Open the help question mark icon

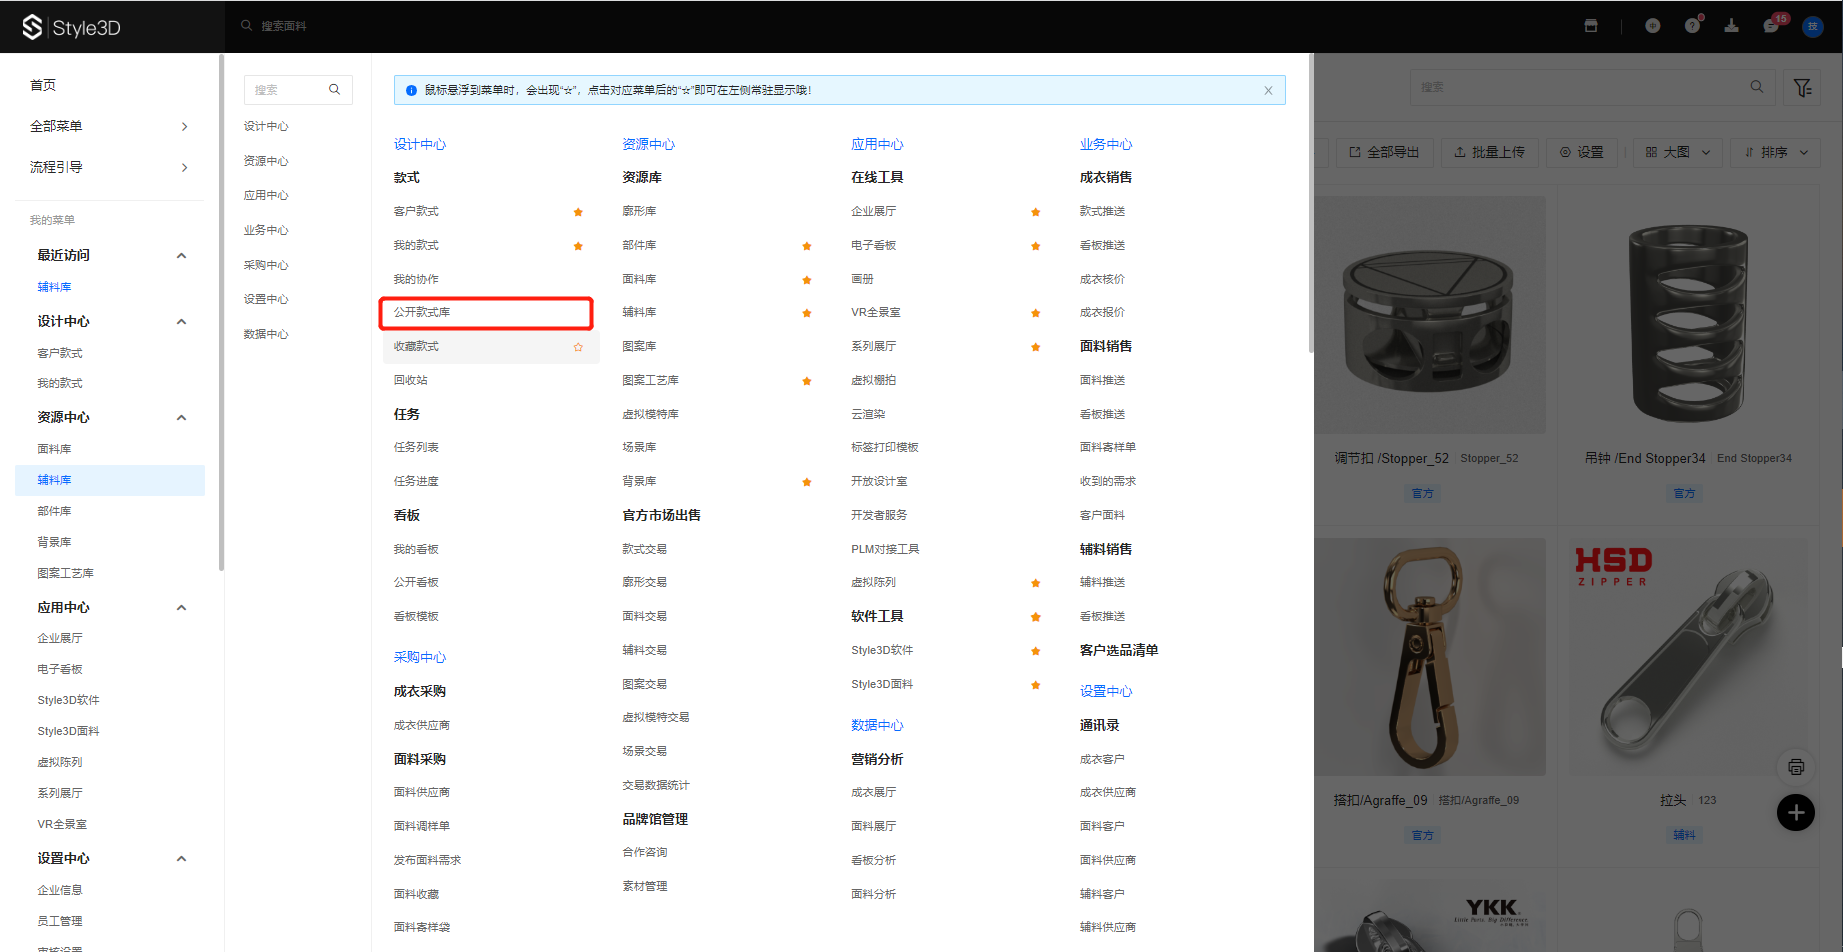[1691, 26]
